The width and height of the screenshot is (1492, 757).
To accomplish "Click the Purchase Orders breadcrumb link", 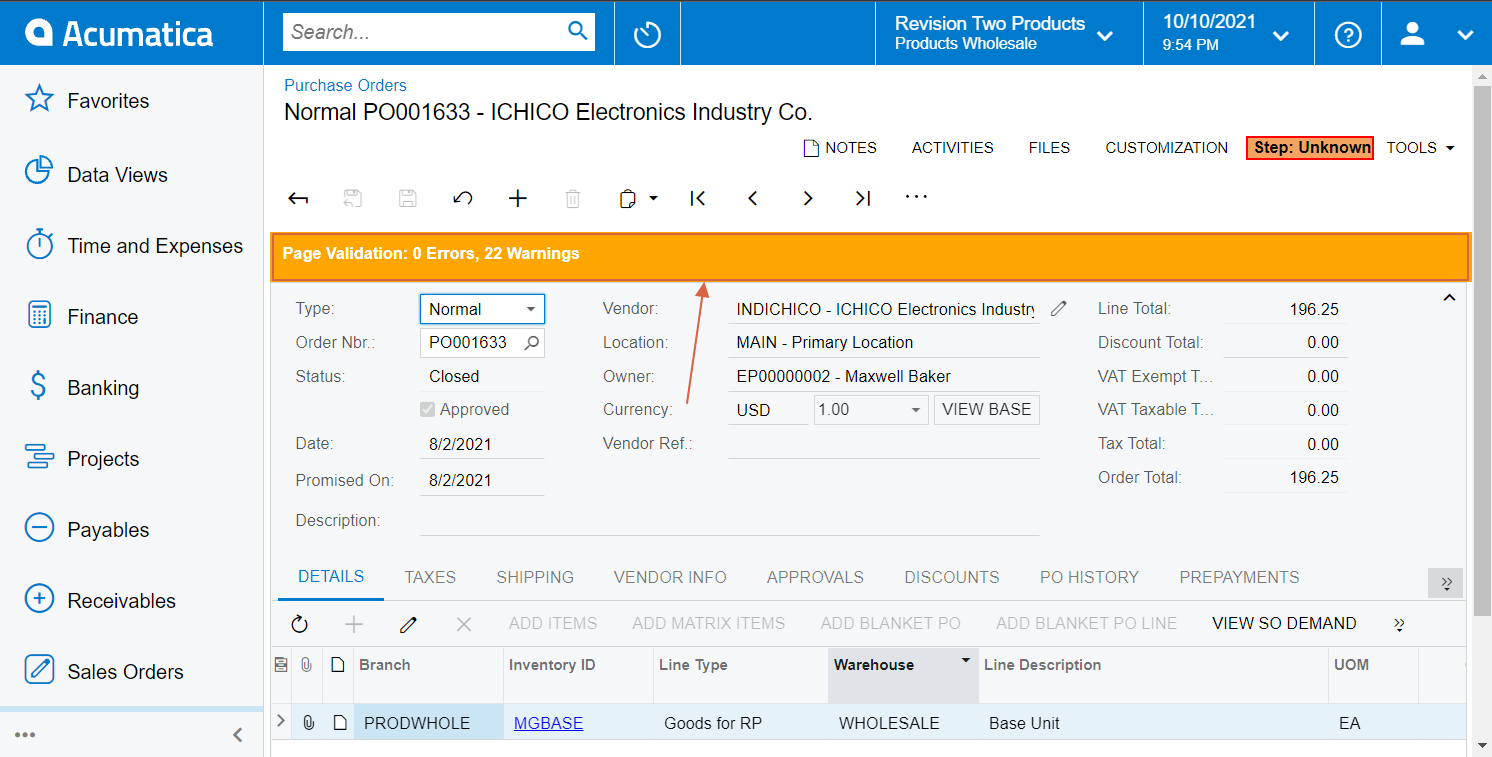I will click(x=345, y=85).
